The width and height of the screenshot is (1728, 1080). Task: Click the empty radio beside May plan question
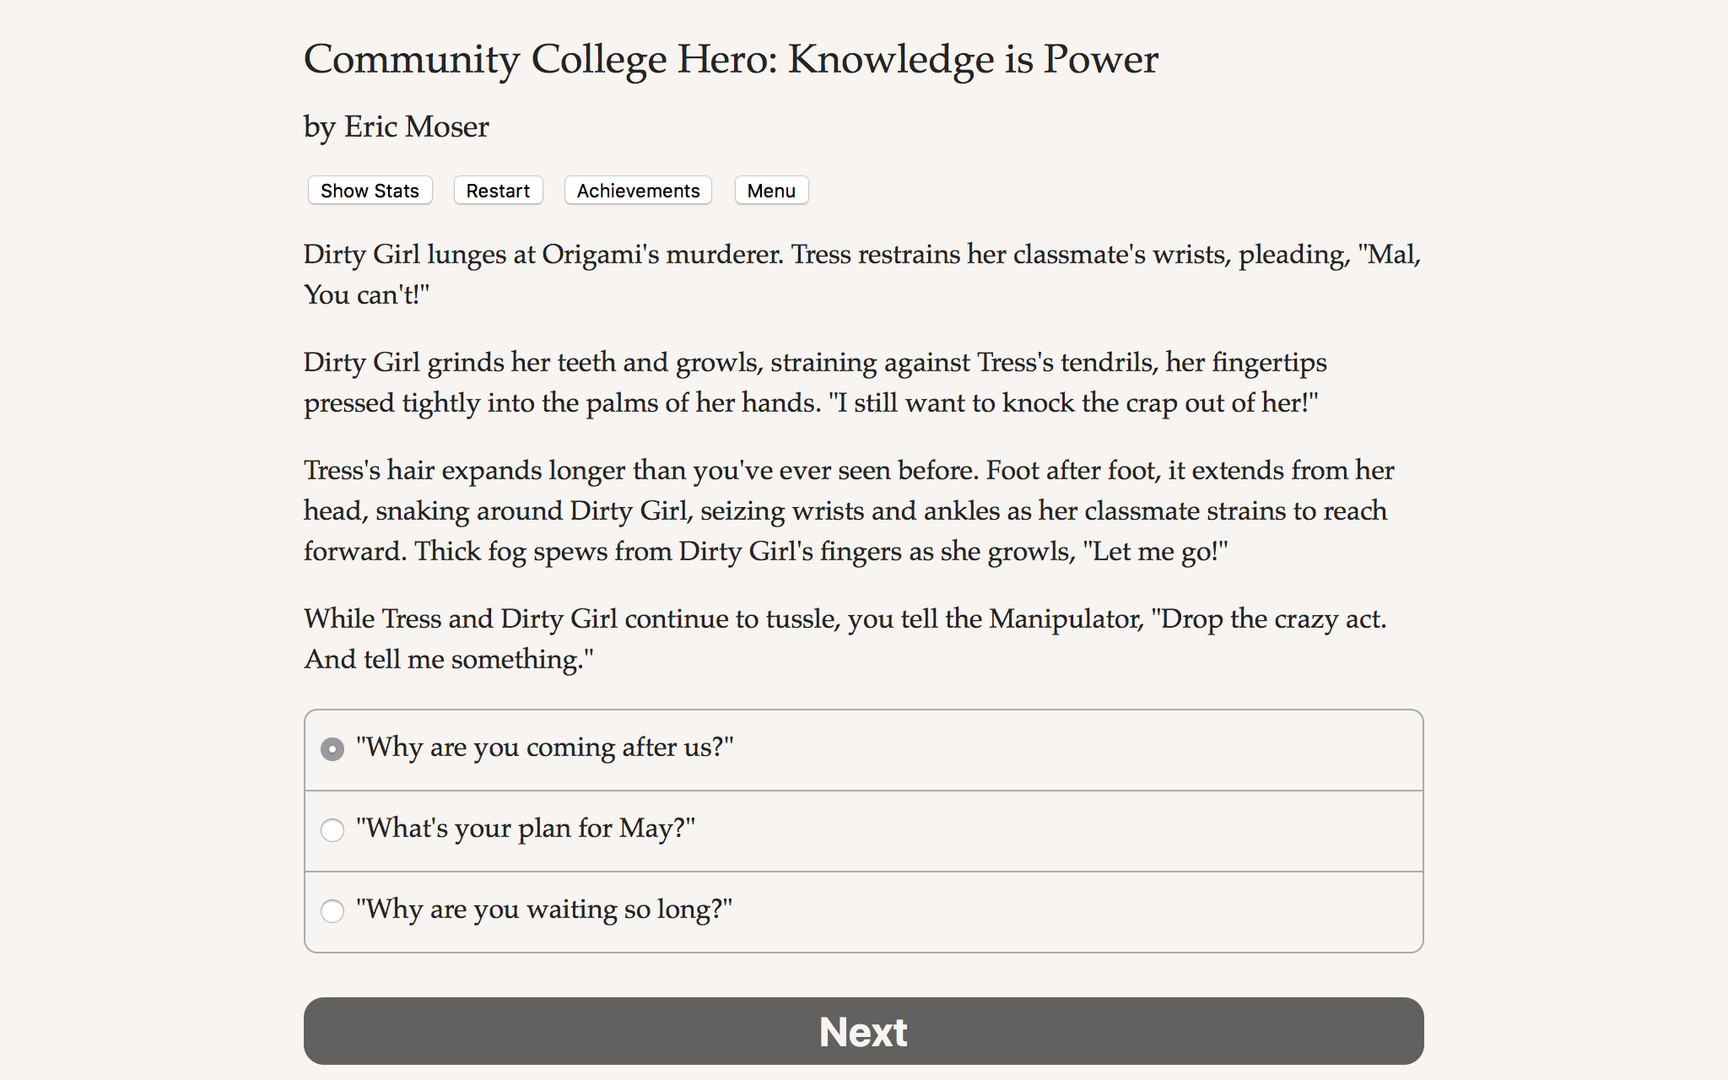click(x=332, y=830)
